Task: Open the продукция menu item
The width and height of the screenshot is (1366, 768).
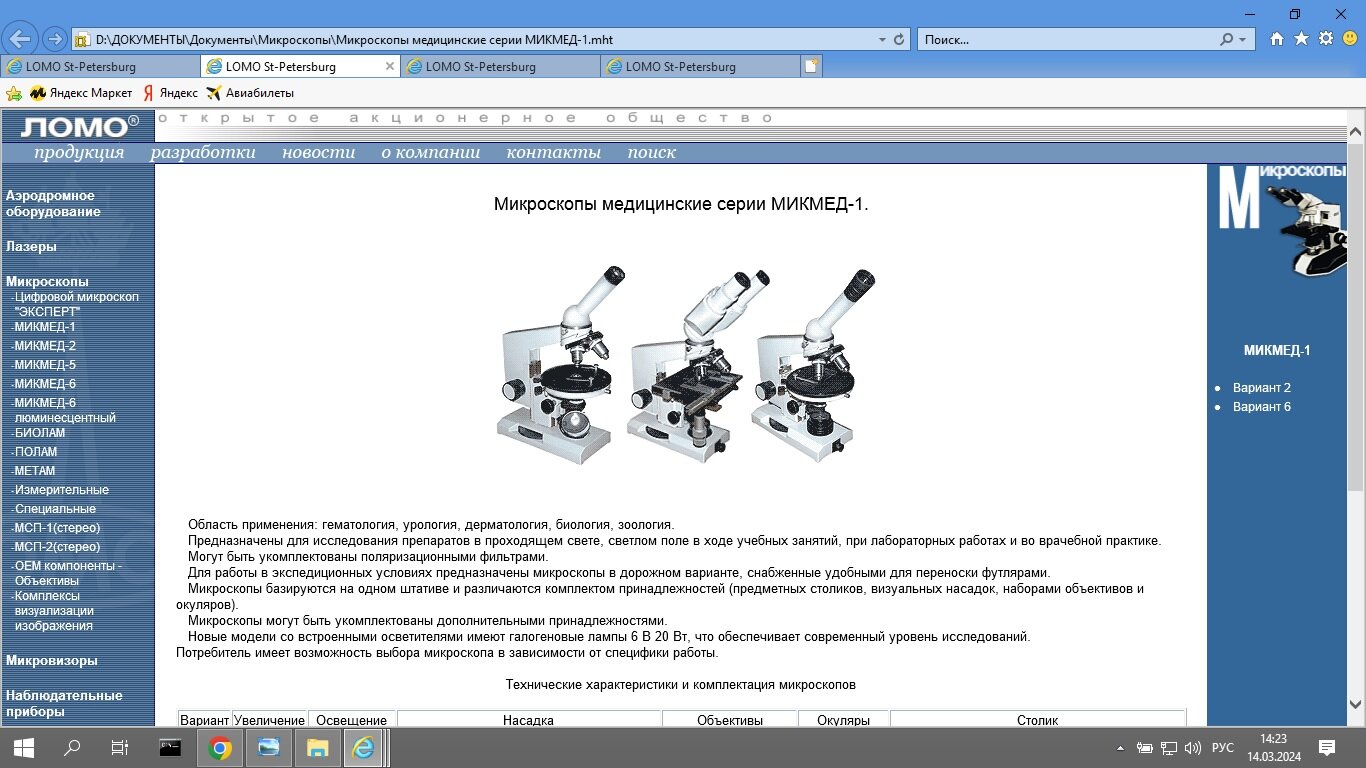Action: [x=79, y=153]
